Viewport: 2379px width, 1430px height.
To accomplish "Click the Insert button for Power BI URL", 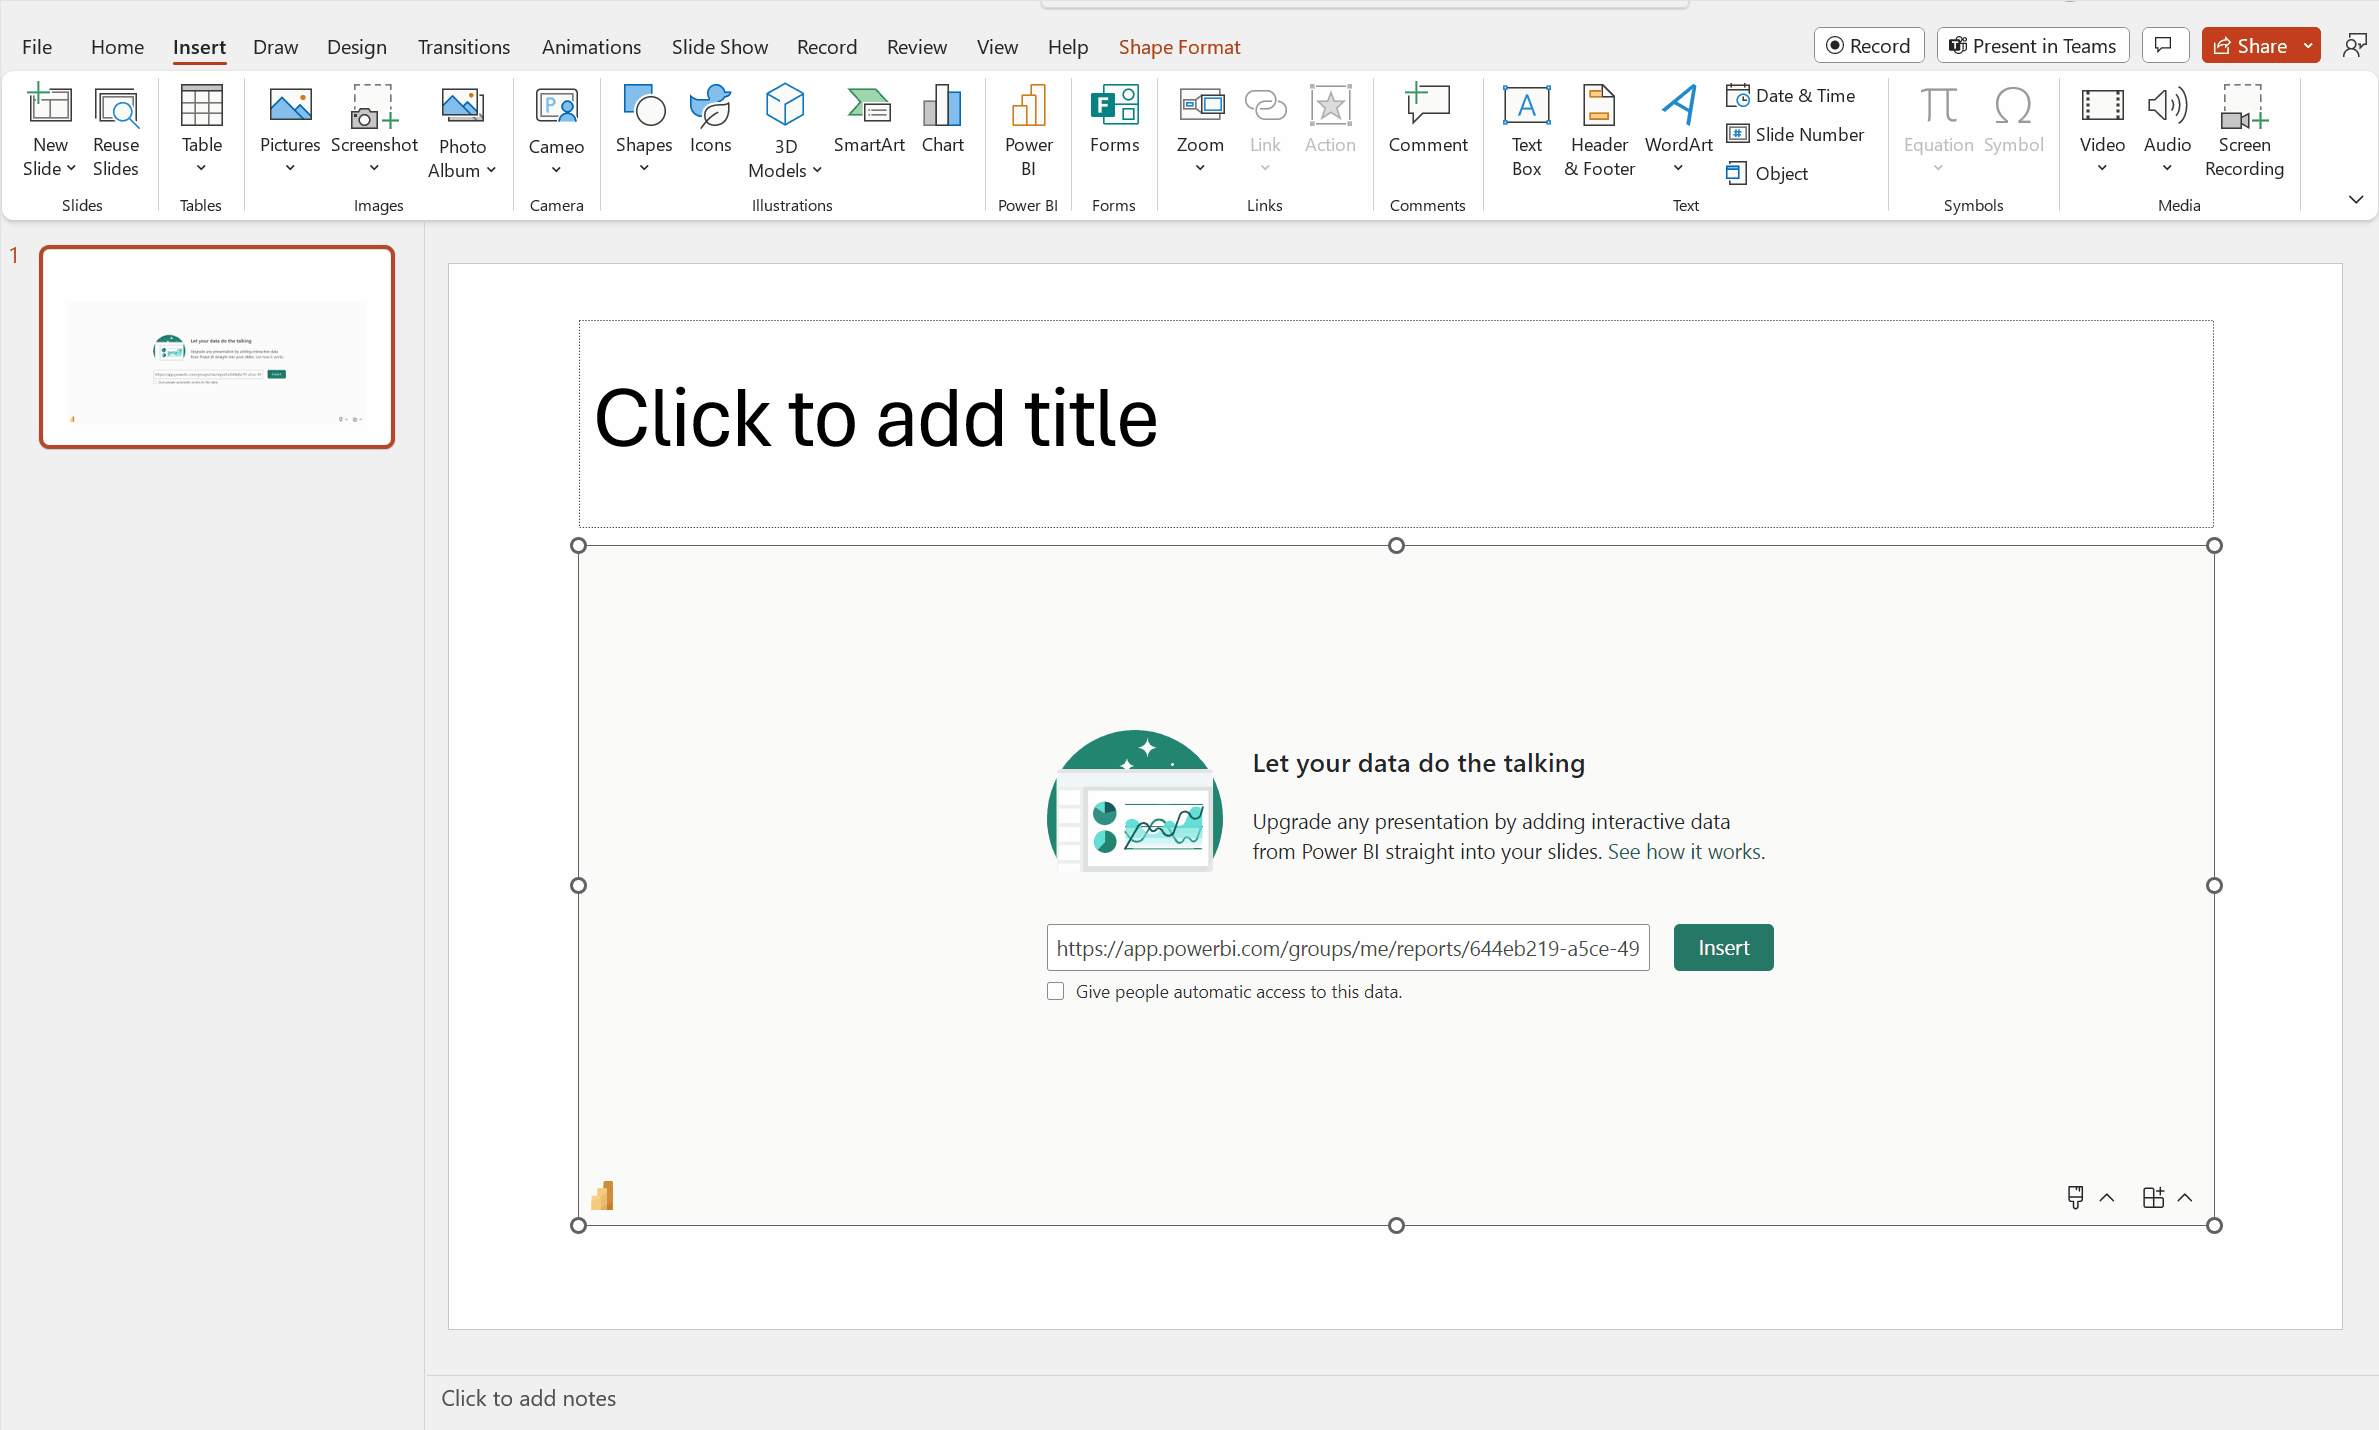I will tap(1723, 948).
